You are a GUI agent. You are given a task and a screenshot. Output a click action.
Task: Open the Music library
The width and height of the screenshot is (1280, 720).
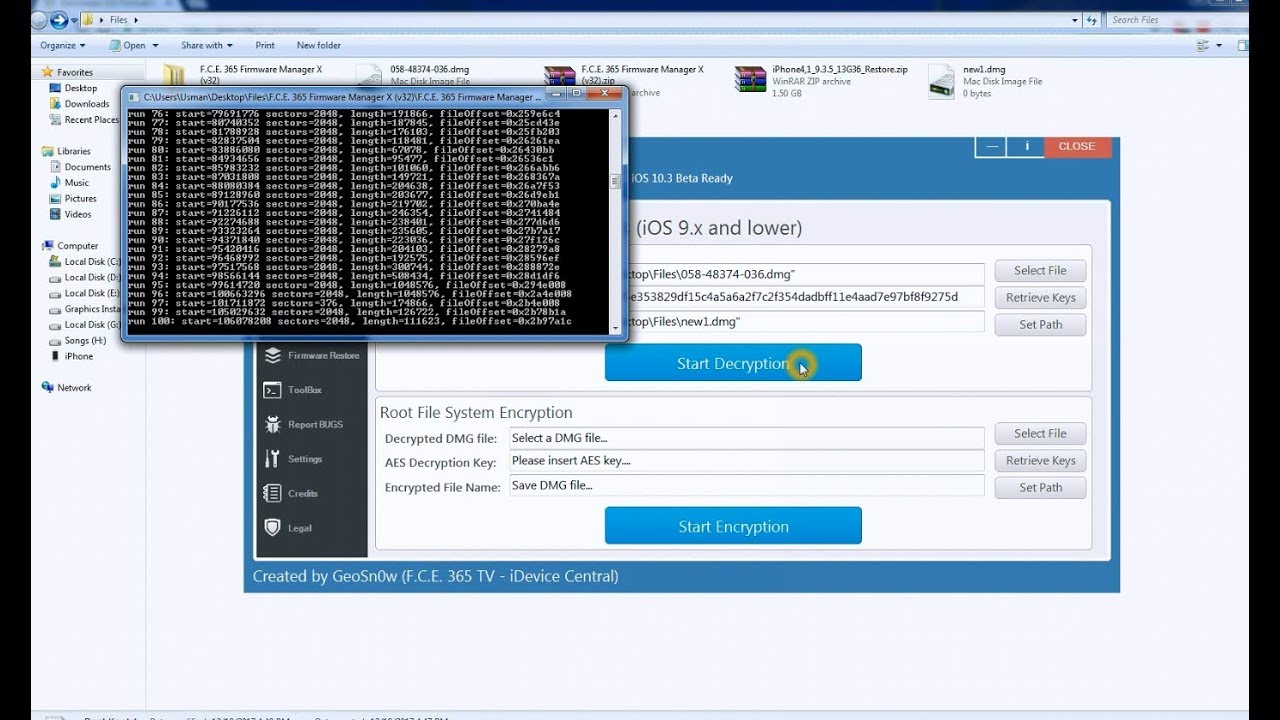[x=69, y=183]
